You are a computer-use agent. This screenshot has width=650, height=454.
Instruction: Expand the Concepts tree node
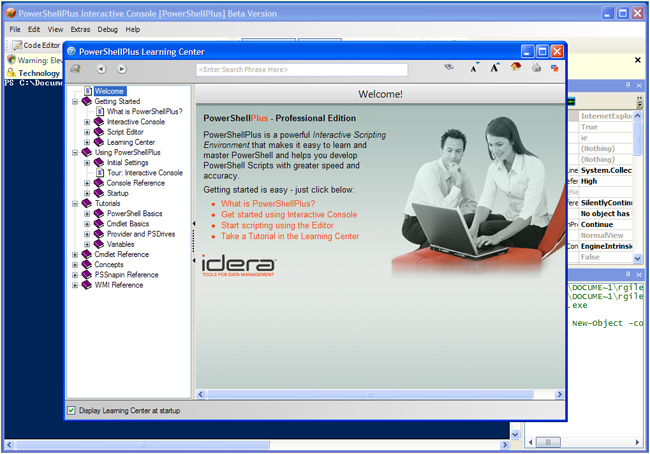click(75, 265)
